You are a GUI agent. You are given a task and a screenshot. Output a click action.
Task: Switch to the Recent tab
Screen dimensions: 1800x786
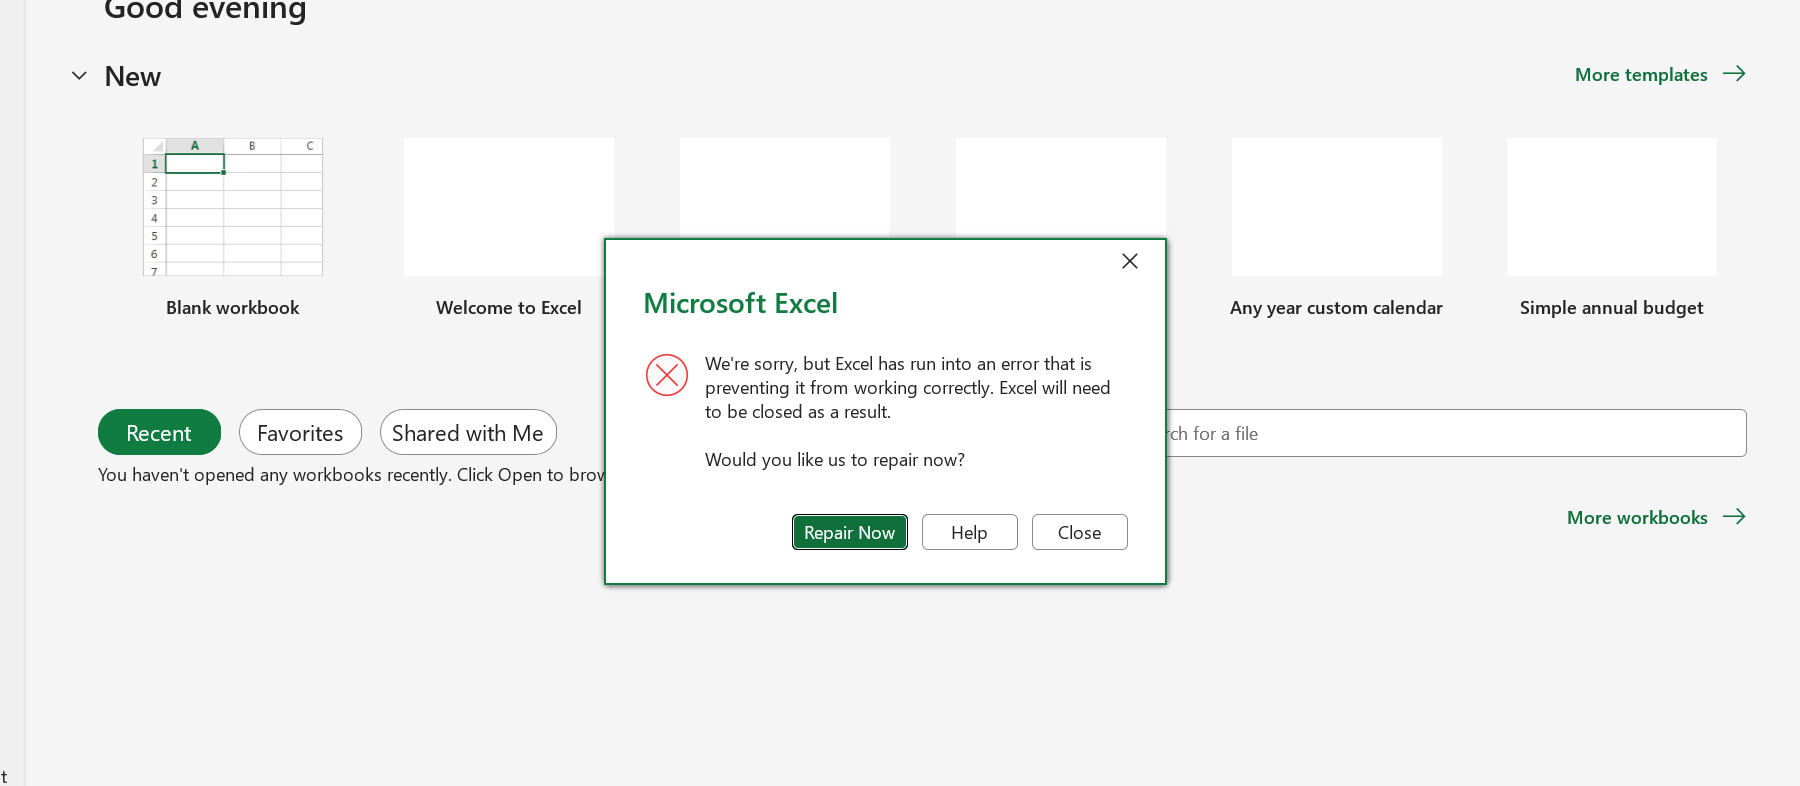[x=159, y=432]
